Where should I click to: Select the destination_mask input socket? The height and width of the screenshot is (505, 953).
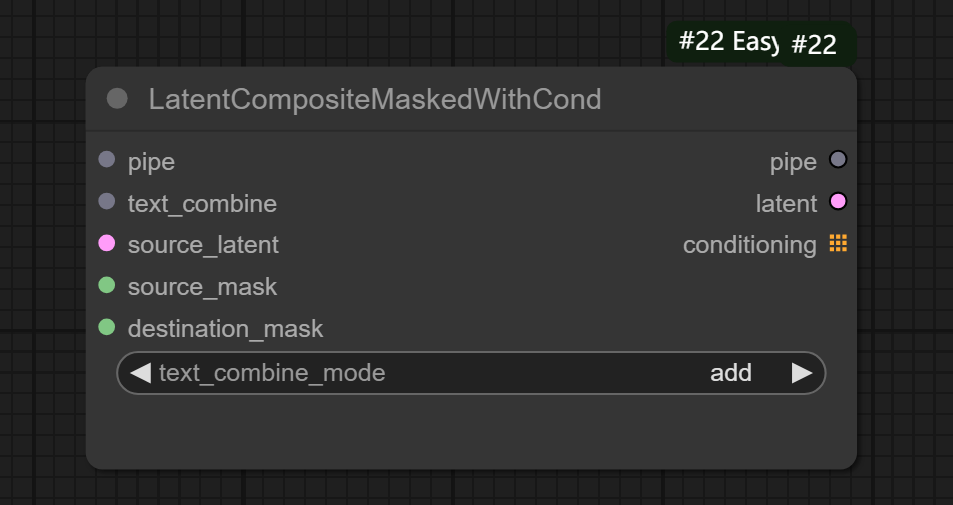[107, 327]
